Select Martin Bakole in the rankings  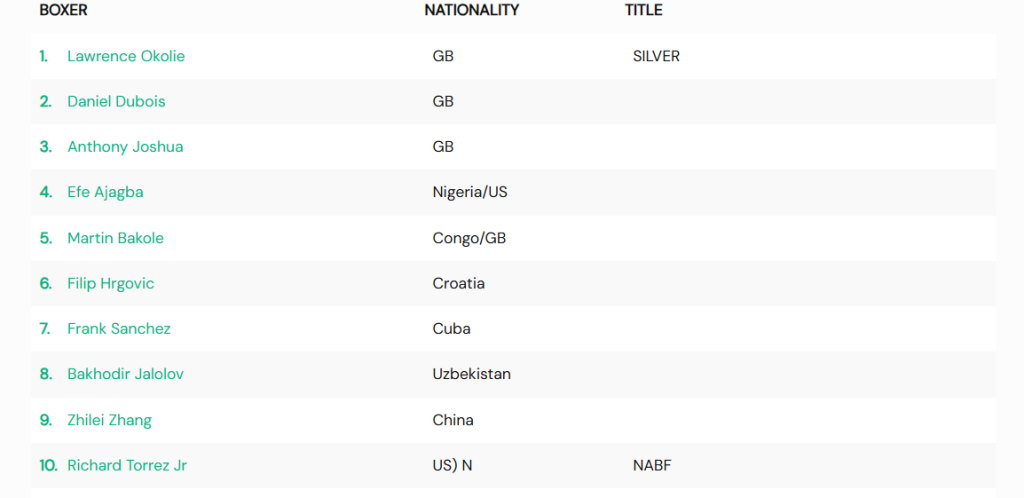[116, 238]
